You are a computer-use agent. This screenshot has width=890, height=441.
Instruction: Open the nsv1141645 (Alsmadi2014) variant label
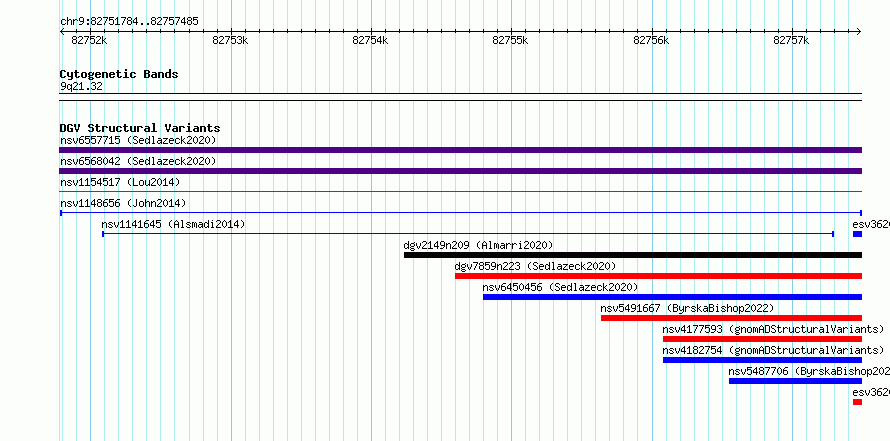(173, 224)
